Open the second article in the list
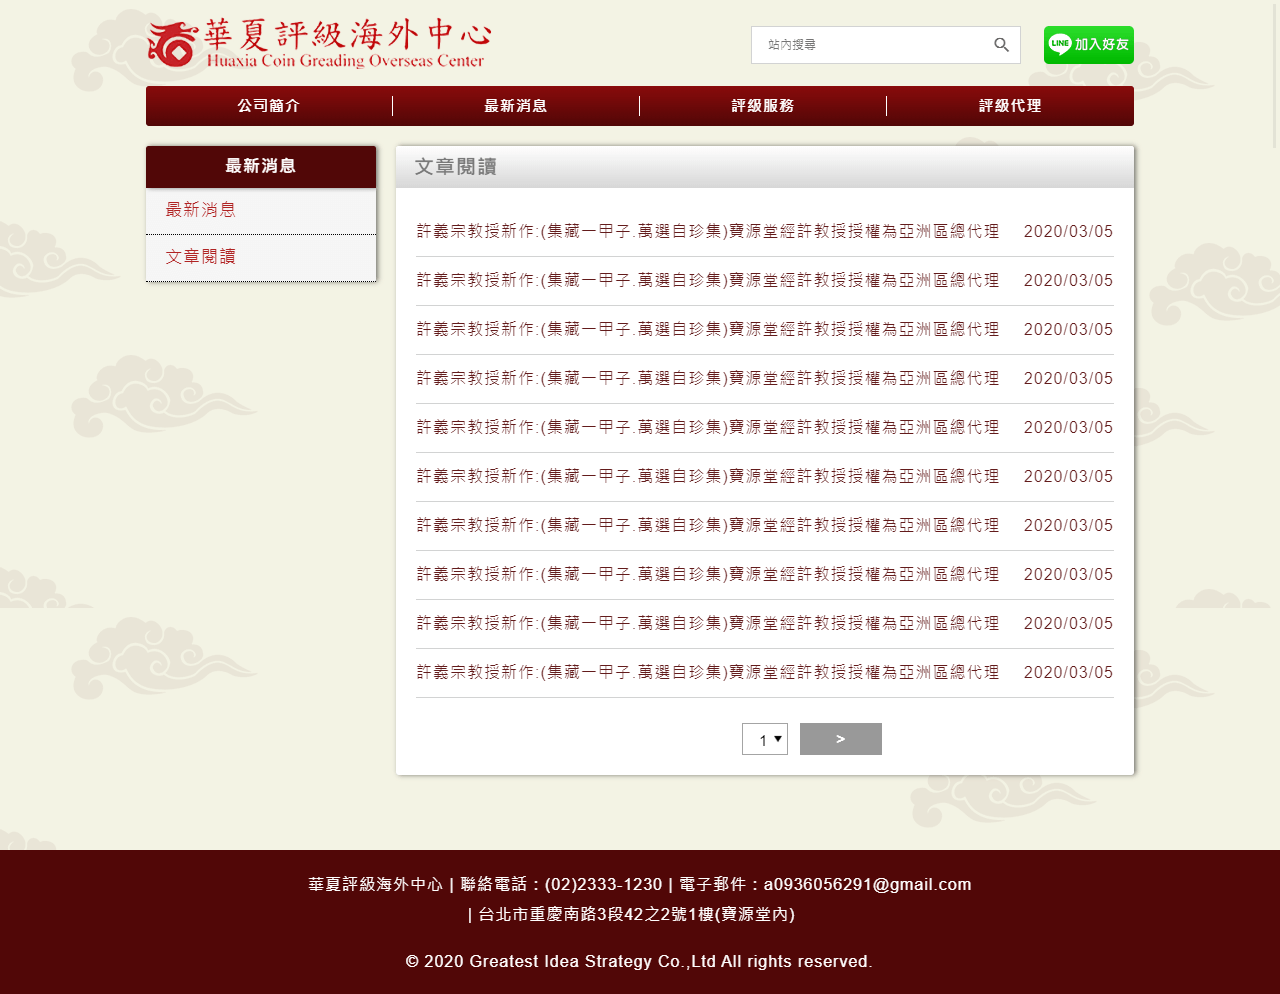 [708, 281]
